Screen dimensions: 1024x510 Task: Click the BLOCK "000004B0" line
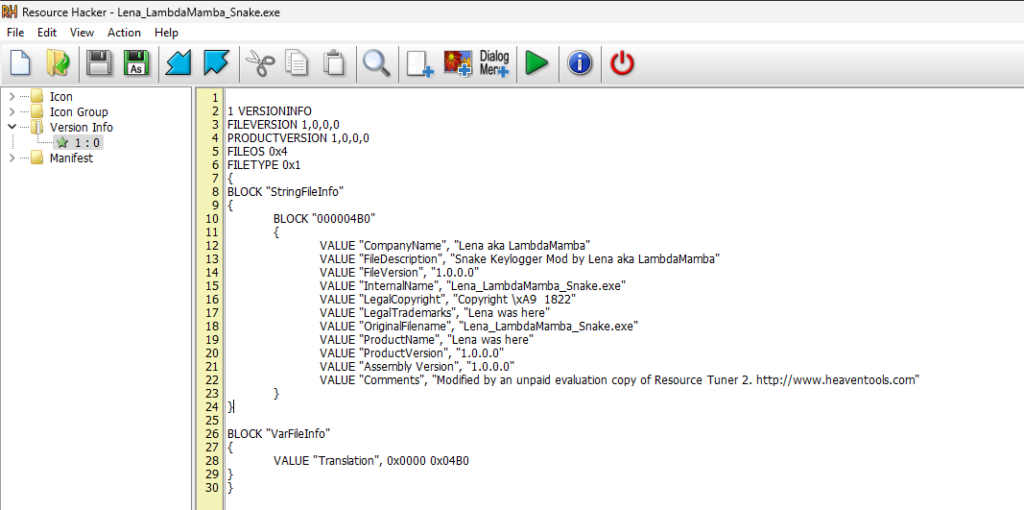click(325, 218)
